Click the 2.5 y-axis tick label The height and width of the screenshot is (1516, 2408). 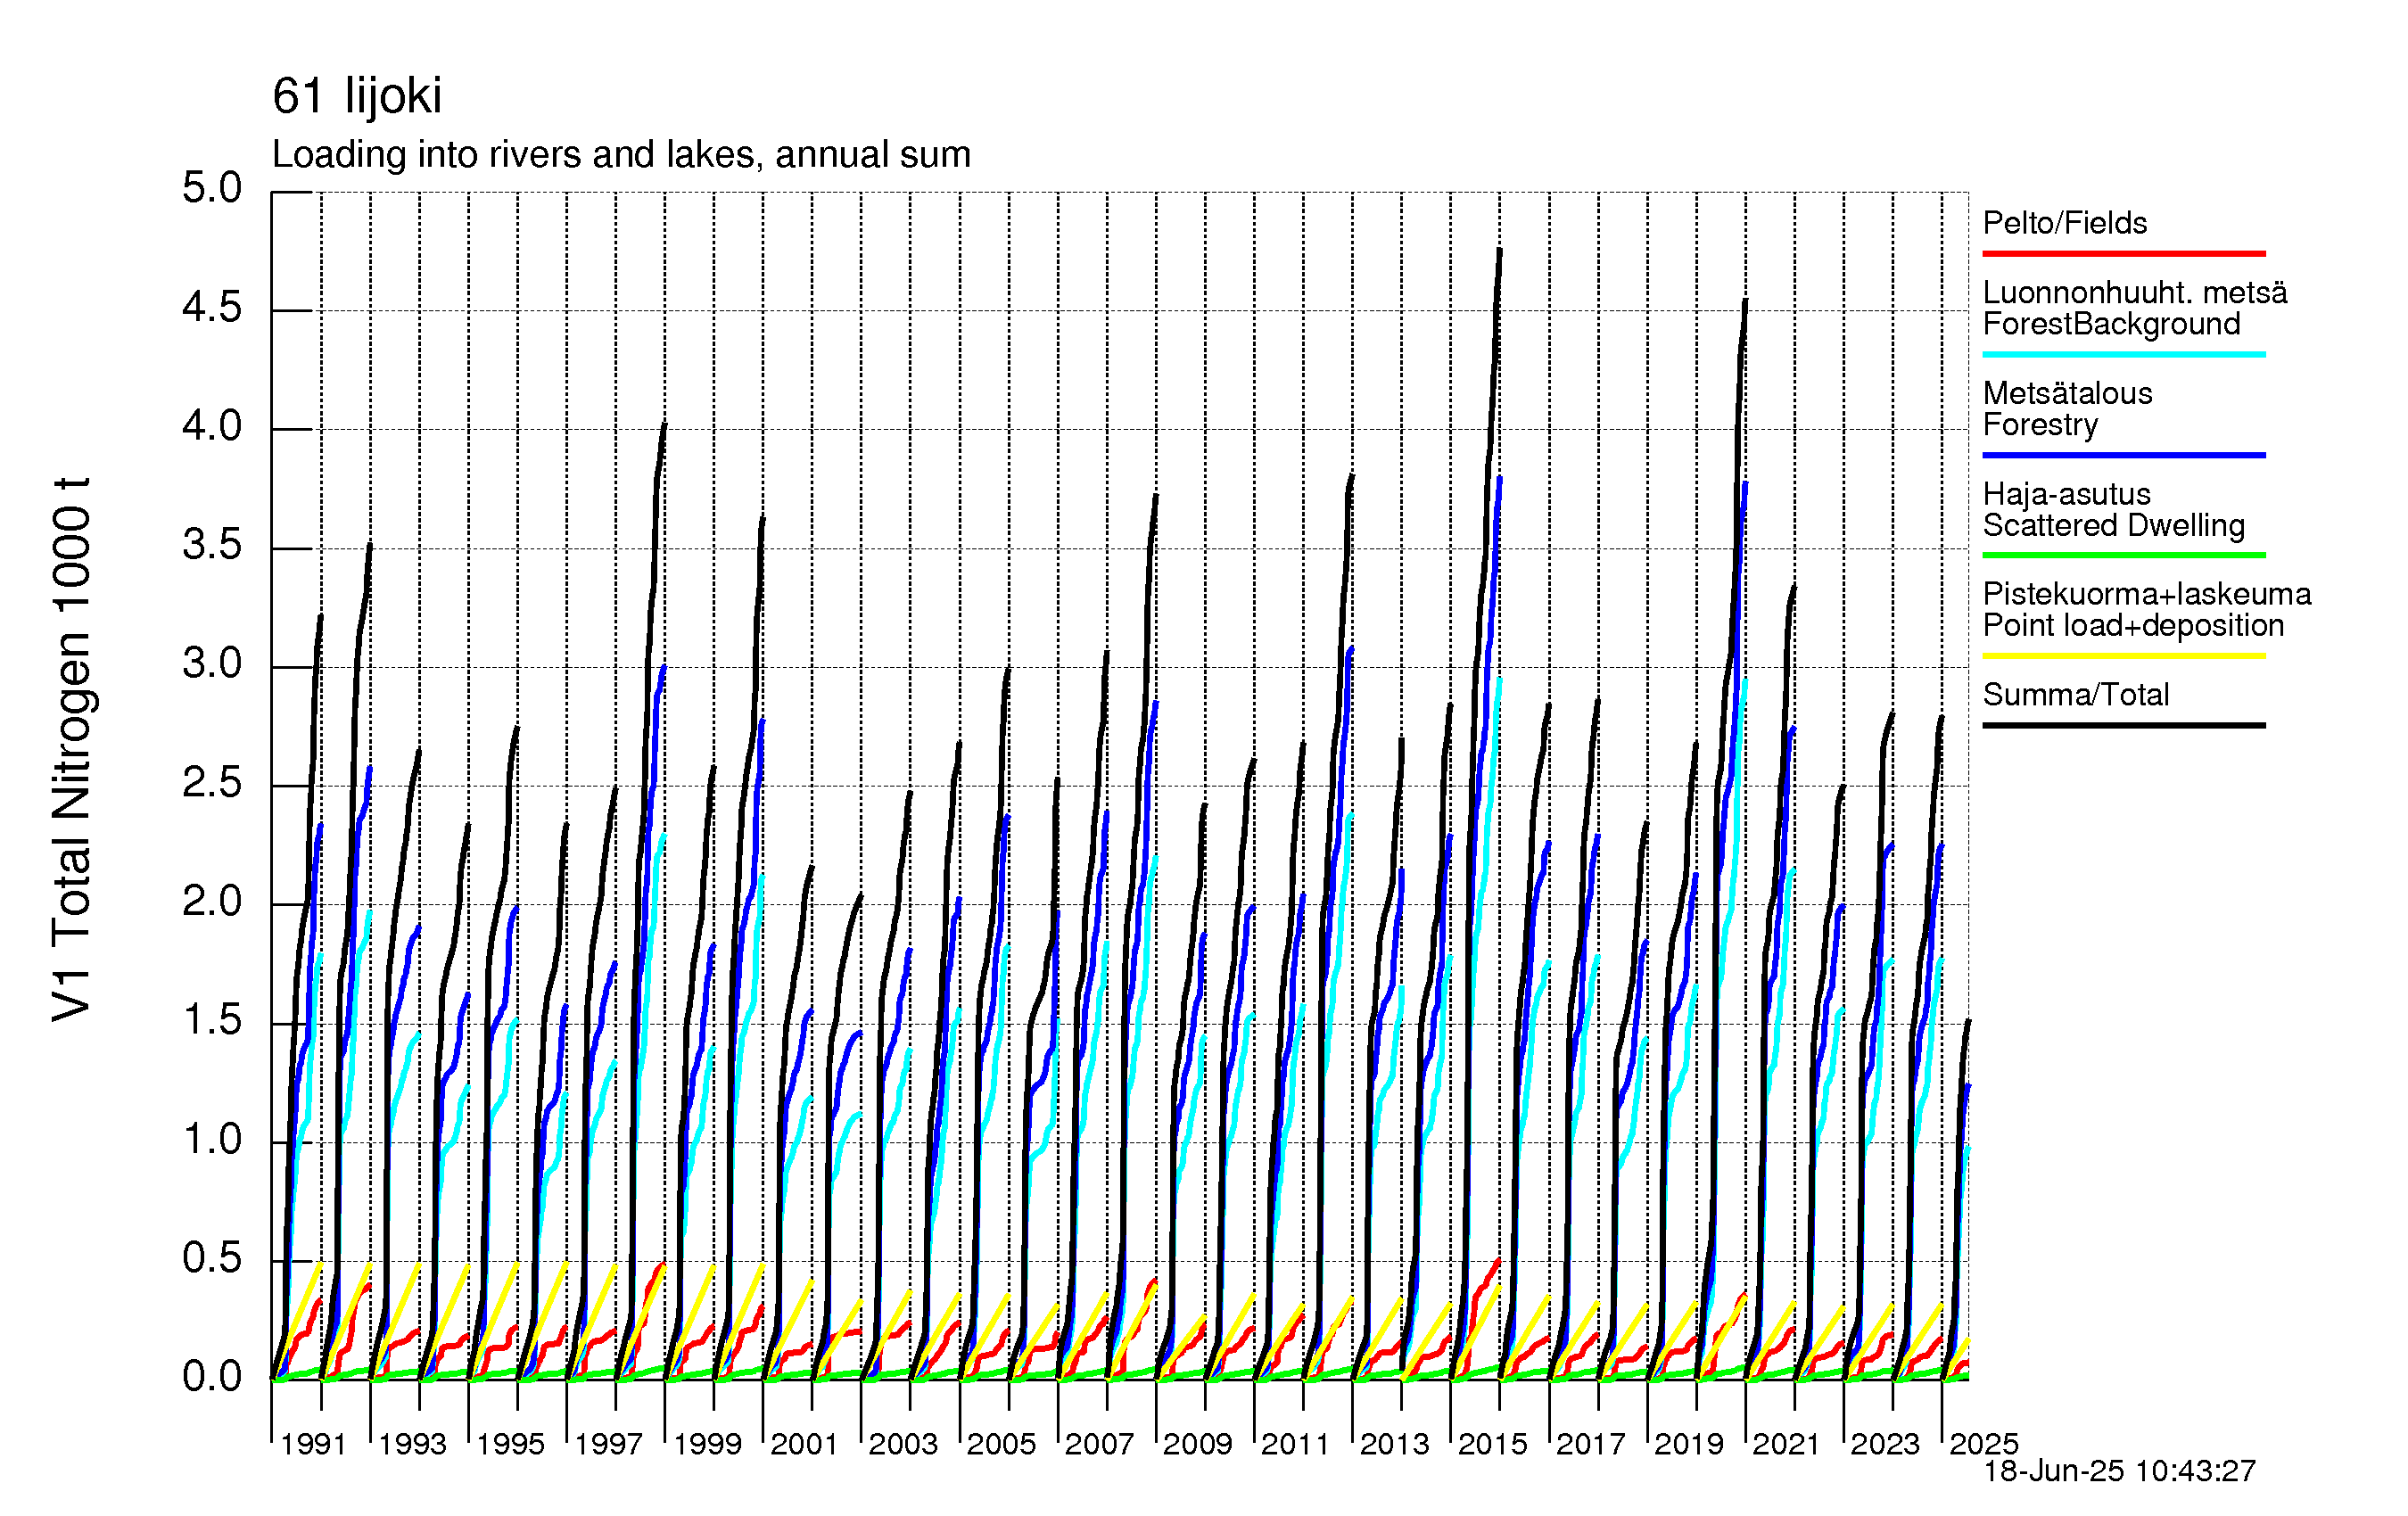[212, 783]
